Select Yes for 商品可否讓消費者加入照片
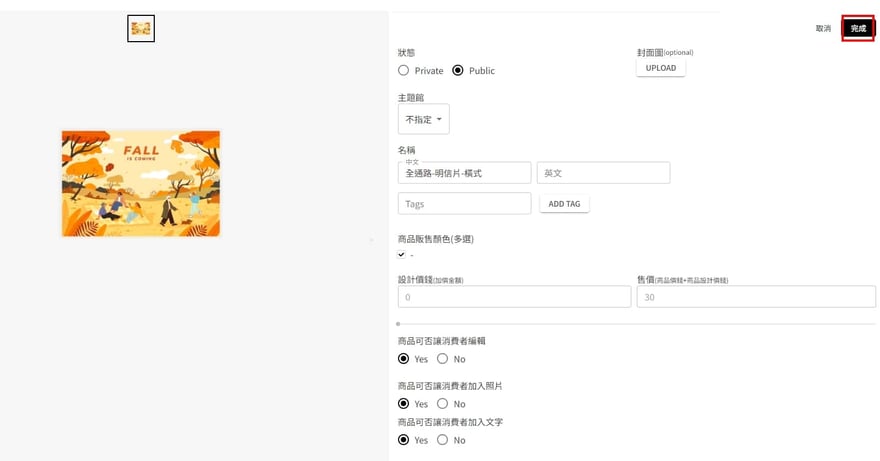The image size is (880, 461). tap(404, 403)
